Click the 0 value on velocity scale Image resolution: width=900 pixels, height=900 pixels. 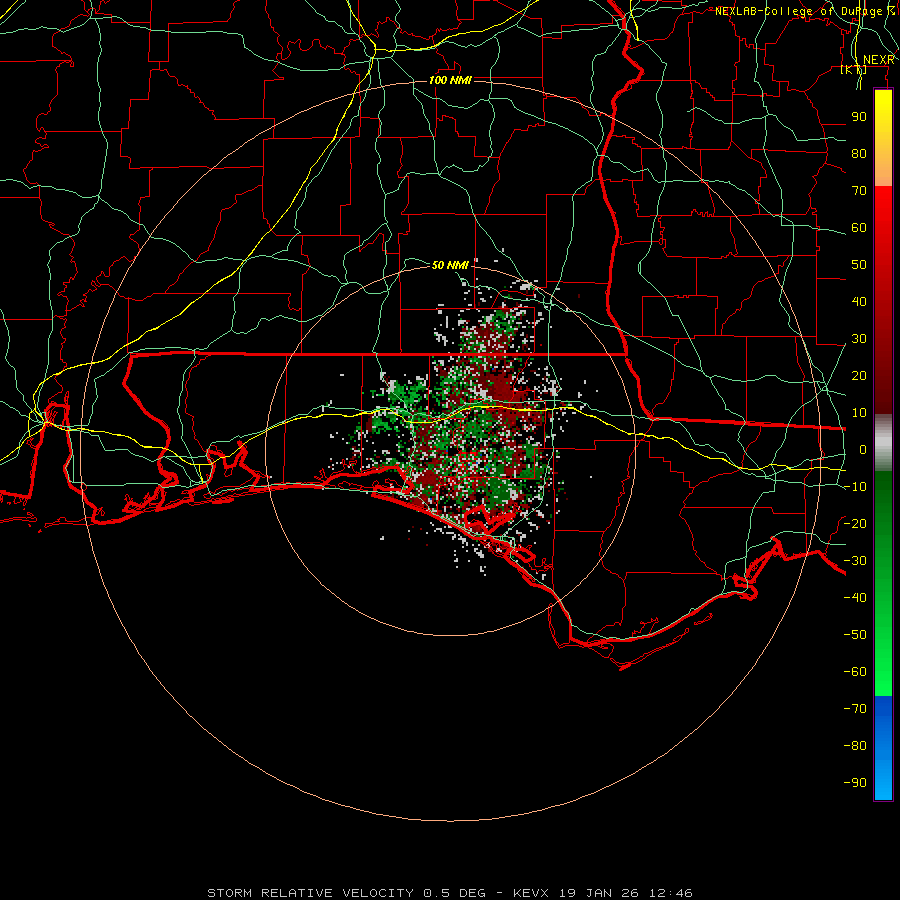click(x=863, y=449)
